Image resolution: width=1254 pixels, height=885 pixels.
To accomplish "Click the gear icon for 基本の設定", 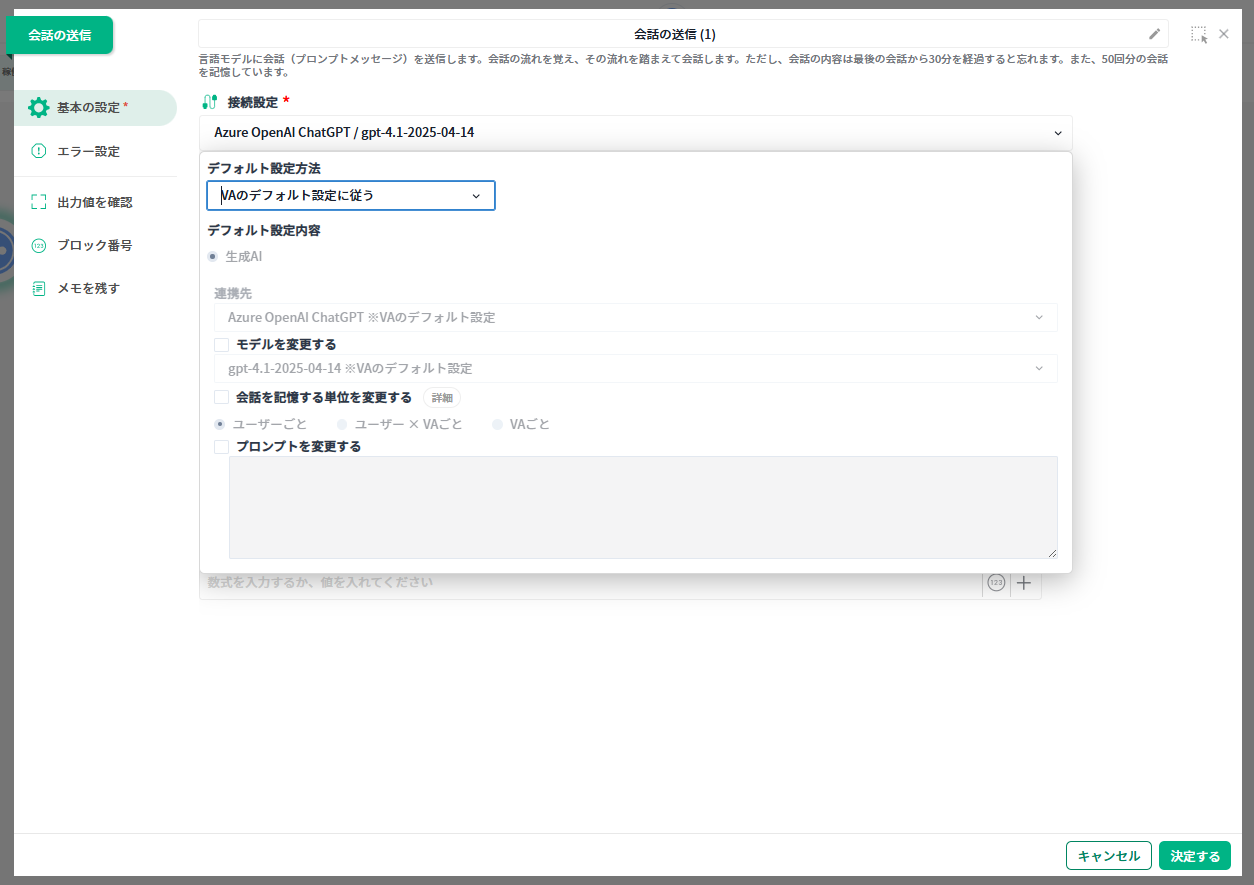I will 38,108.
